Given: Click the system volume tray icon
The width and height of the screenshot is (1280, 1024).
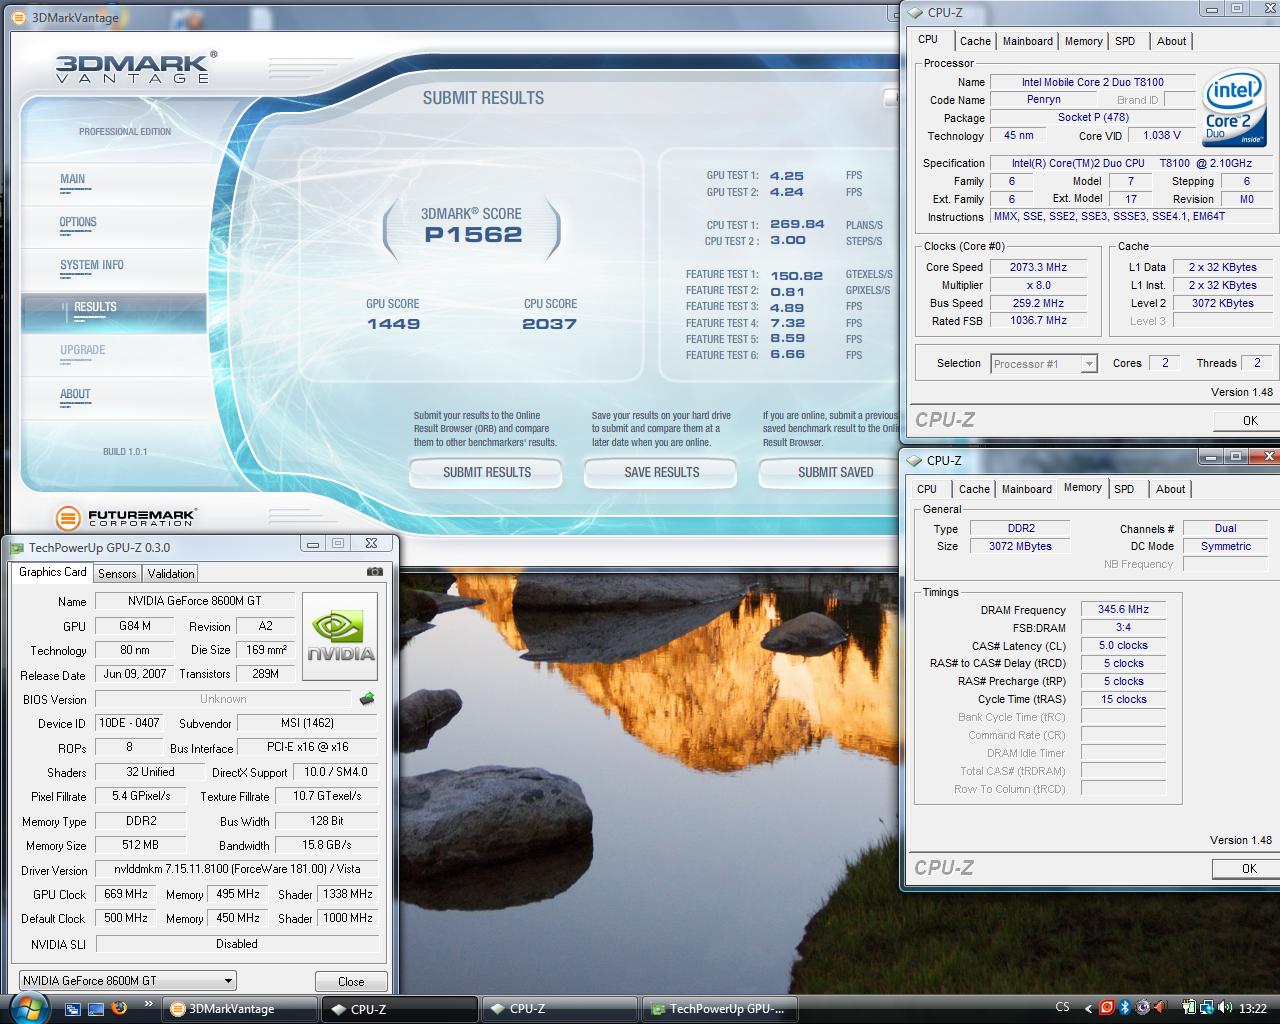Looking at the screenshot, I should click(1226, 1008).
